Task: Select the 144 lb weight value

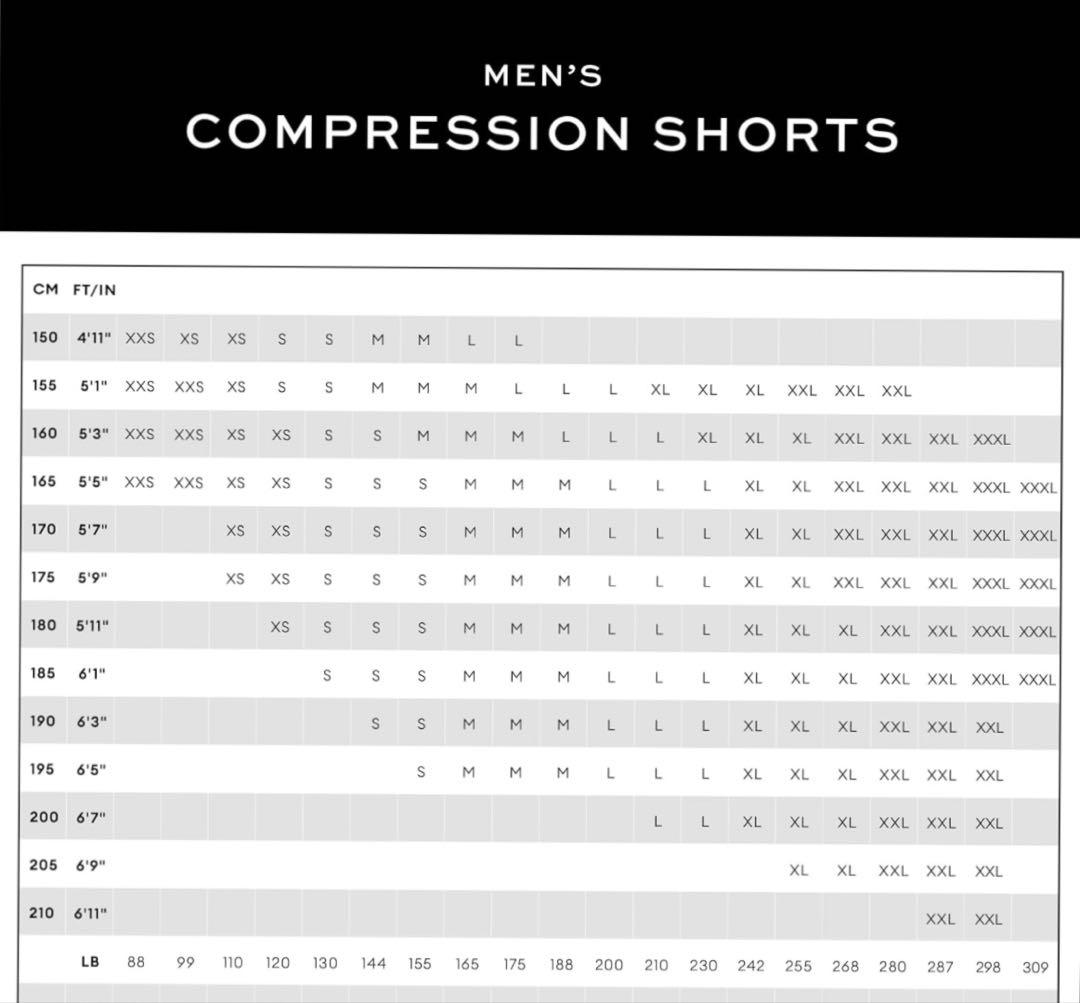Action: click(373, 963)
